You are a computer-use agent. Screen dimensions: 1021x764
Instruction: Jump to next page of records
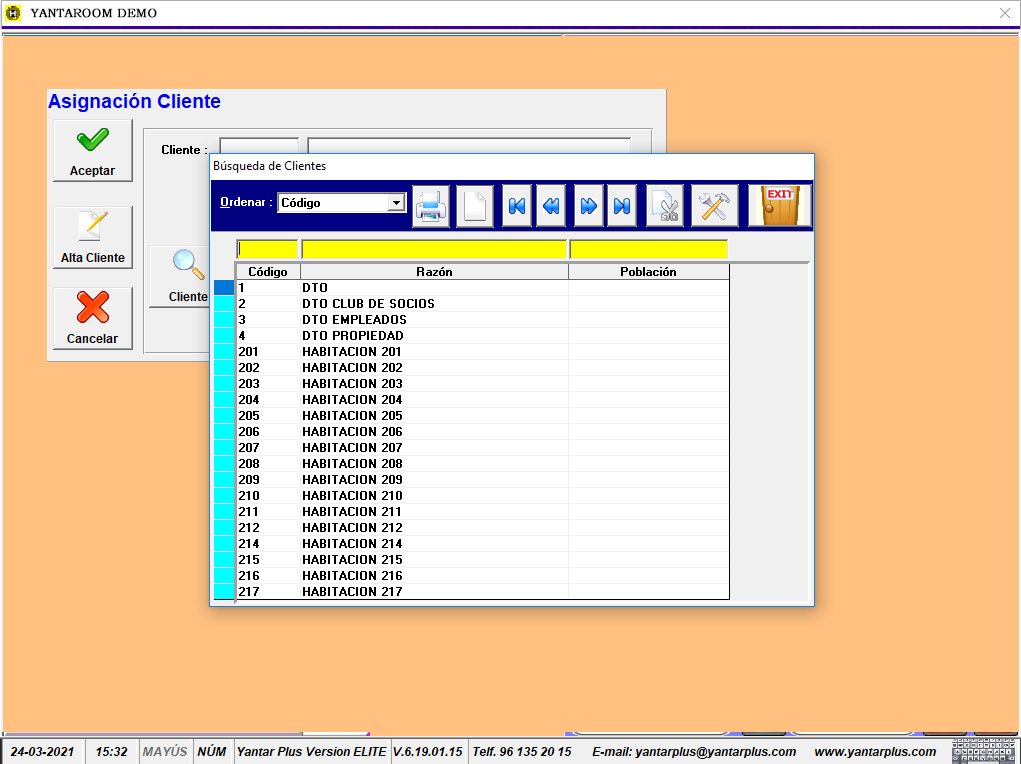pyautogui.click(x=588, y=206)
